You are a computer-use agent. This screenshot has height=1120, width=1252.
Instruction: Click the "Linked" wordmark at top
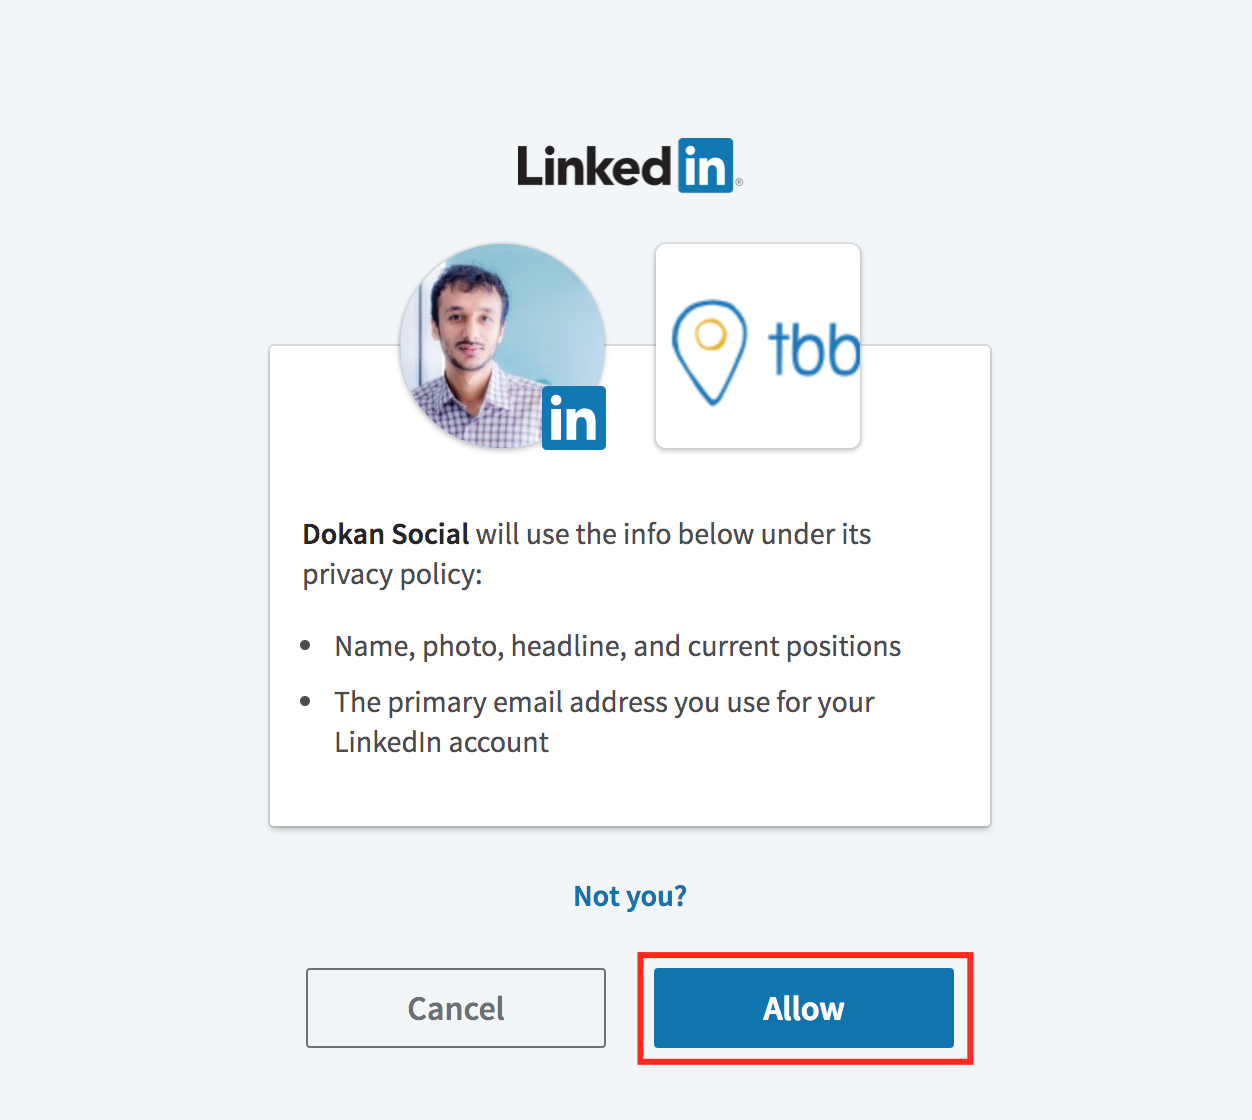[x=594, y=166]
